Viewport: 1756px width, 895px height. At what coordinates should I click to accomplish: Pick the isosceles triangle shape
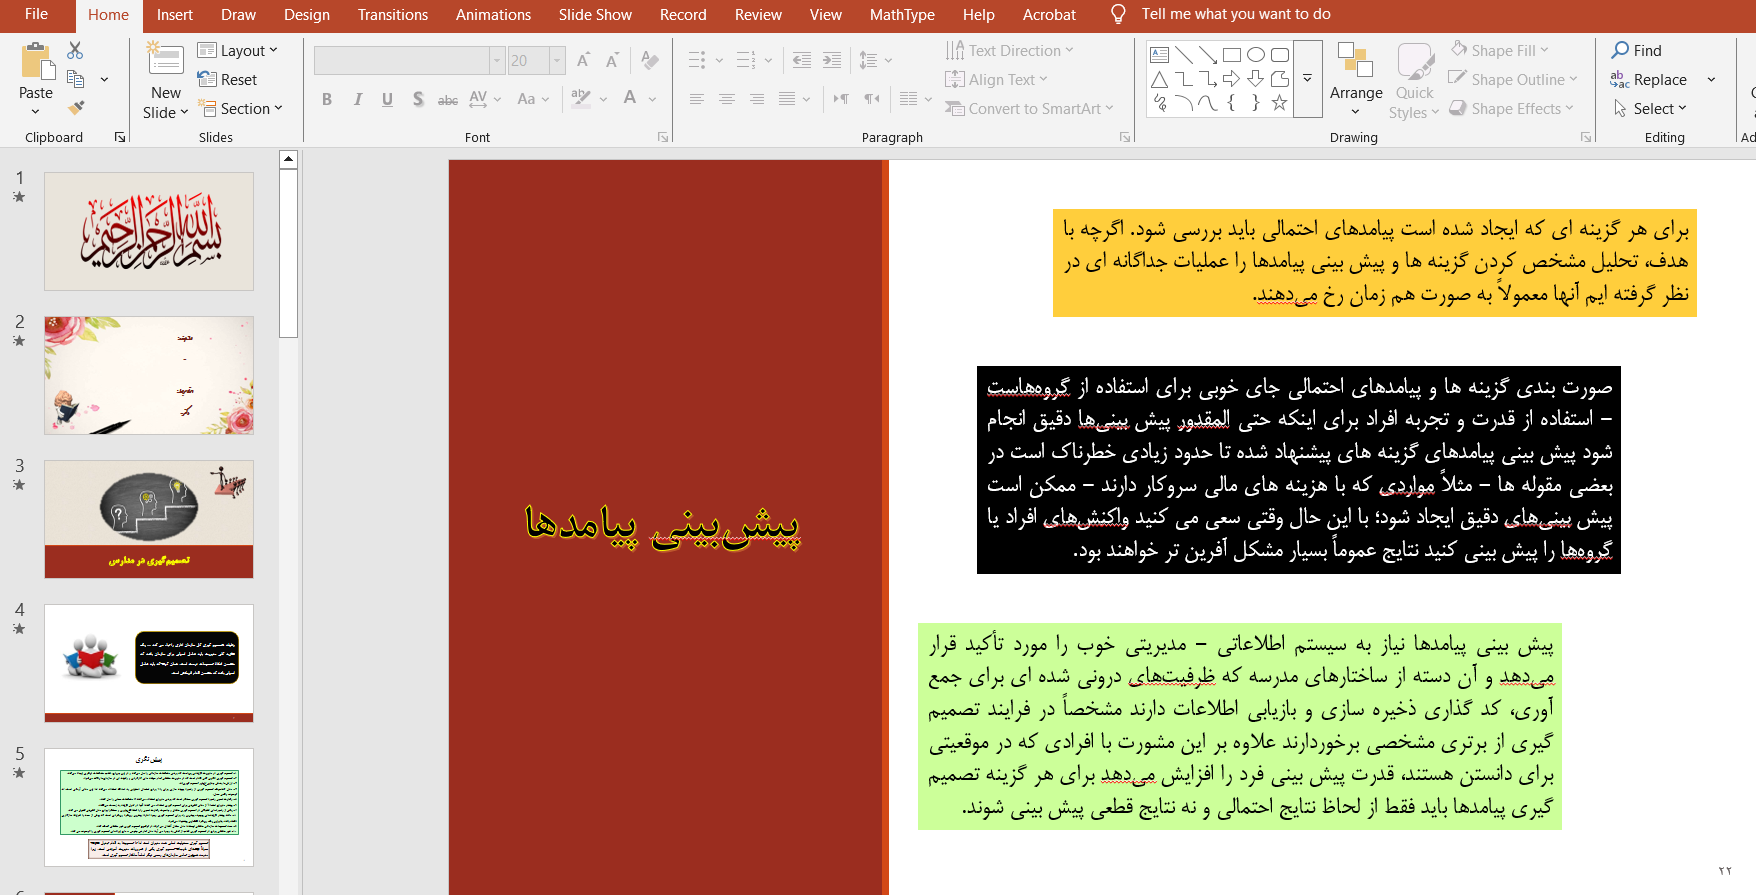point(1159,79)
